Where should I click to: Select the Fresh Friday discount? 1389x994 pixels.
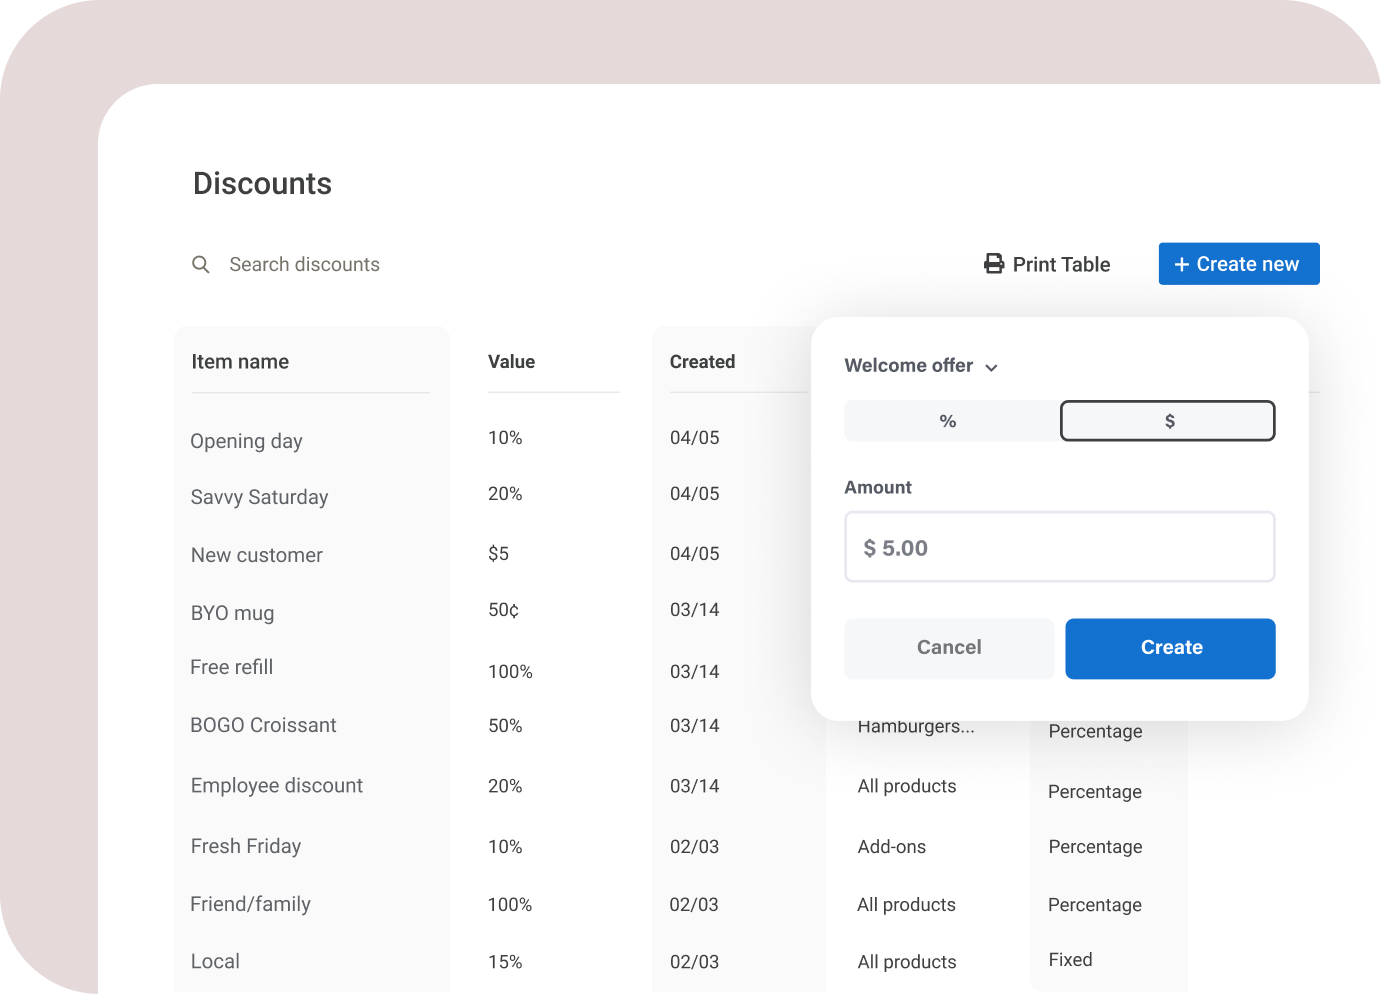(x=245, y=846)
